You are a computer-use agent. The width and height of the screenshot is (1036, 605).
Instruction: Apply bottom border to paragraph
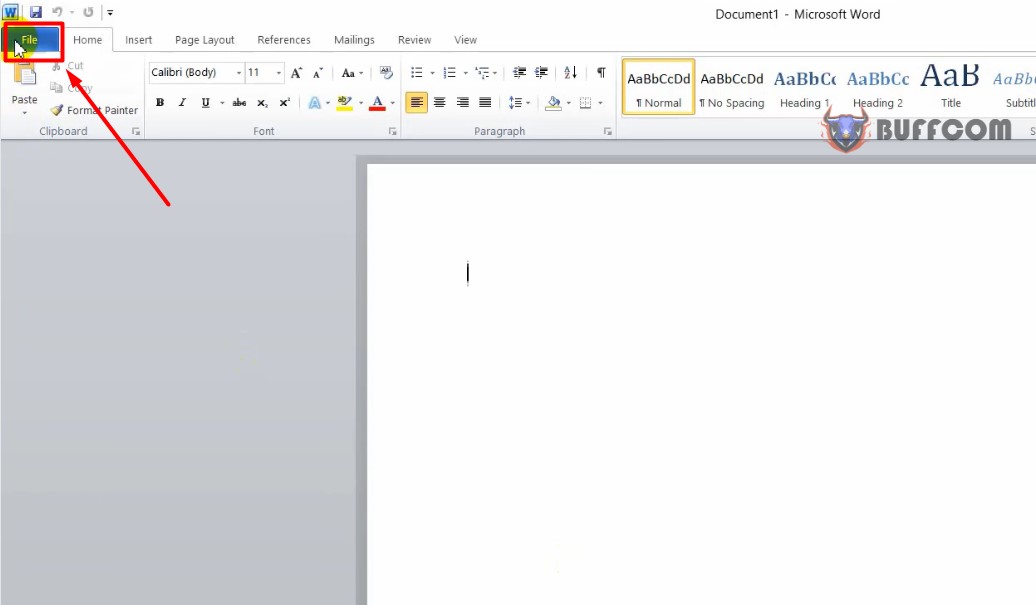coord(585,102)
